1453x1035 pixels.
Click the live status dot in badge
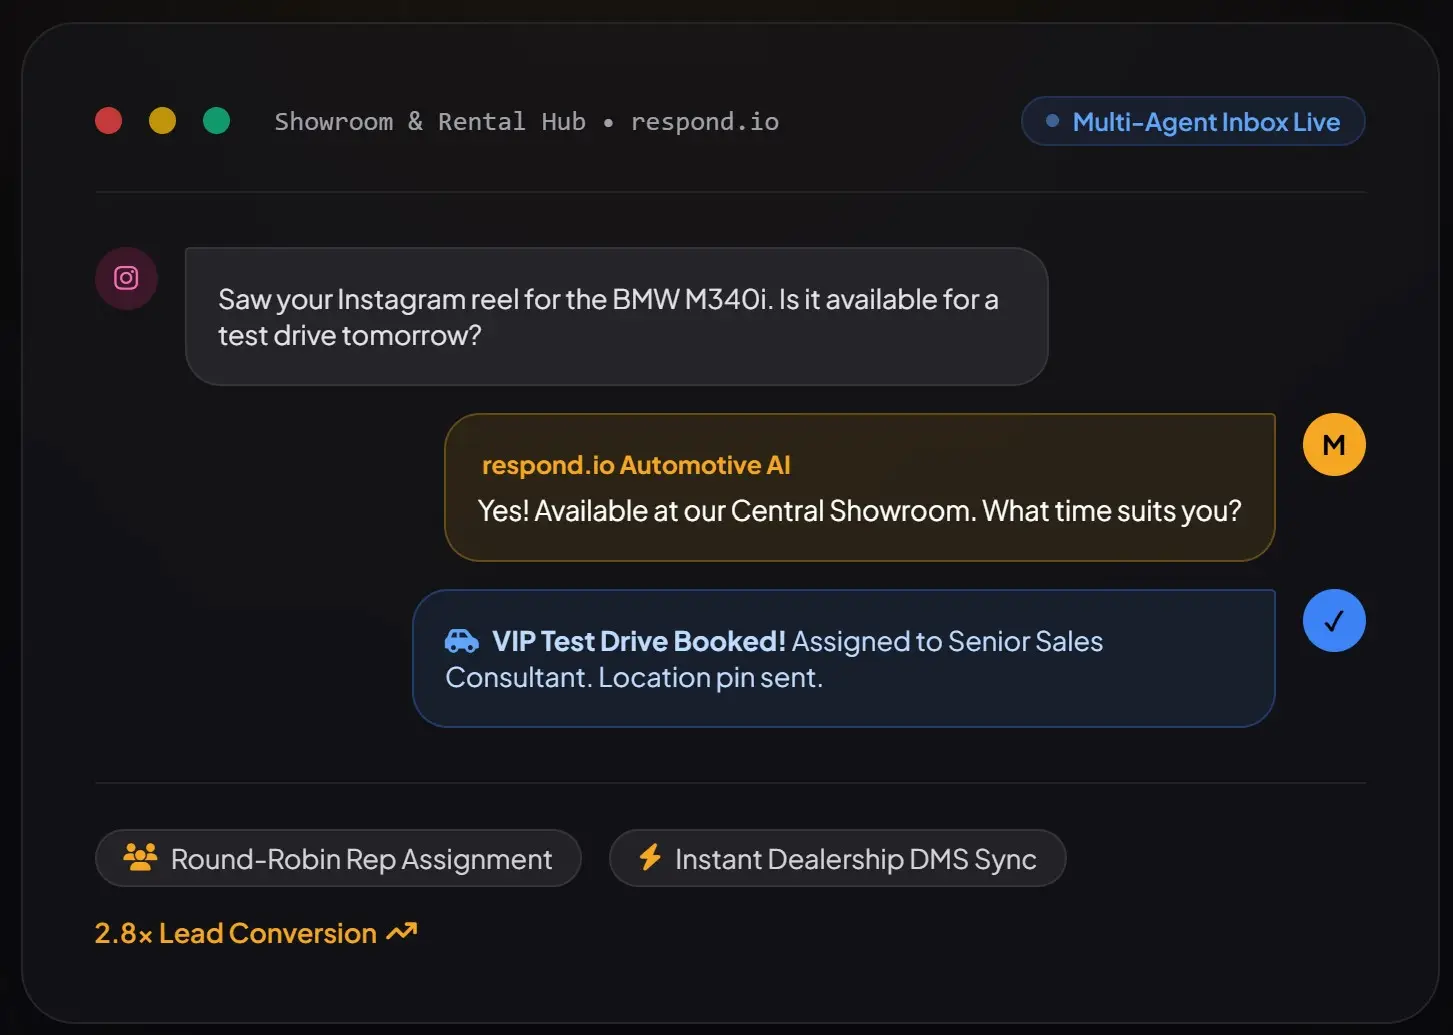[x=1052, y=121]
